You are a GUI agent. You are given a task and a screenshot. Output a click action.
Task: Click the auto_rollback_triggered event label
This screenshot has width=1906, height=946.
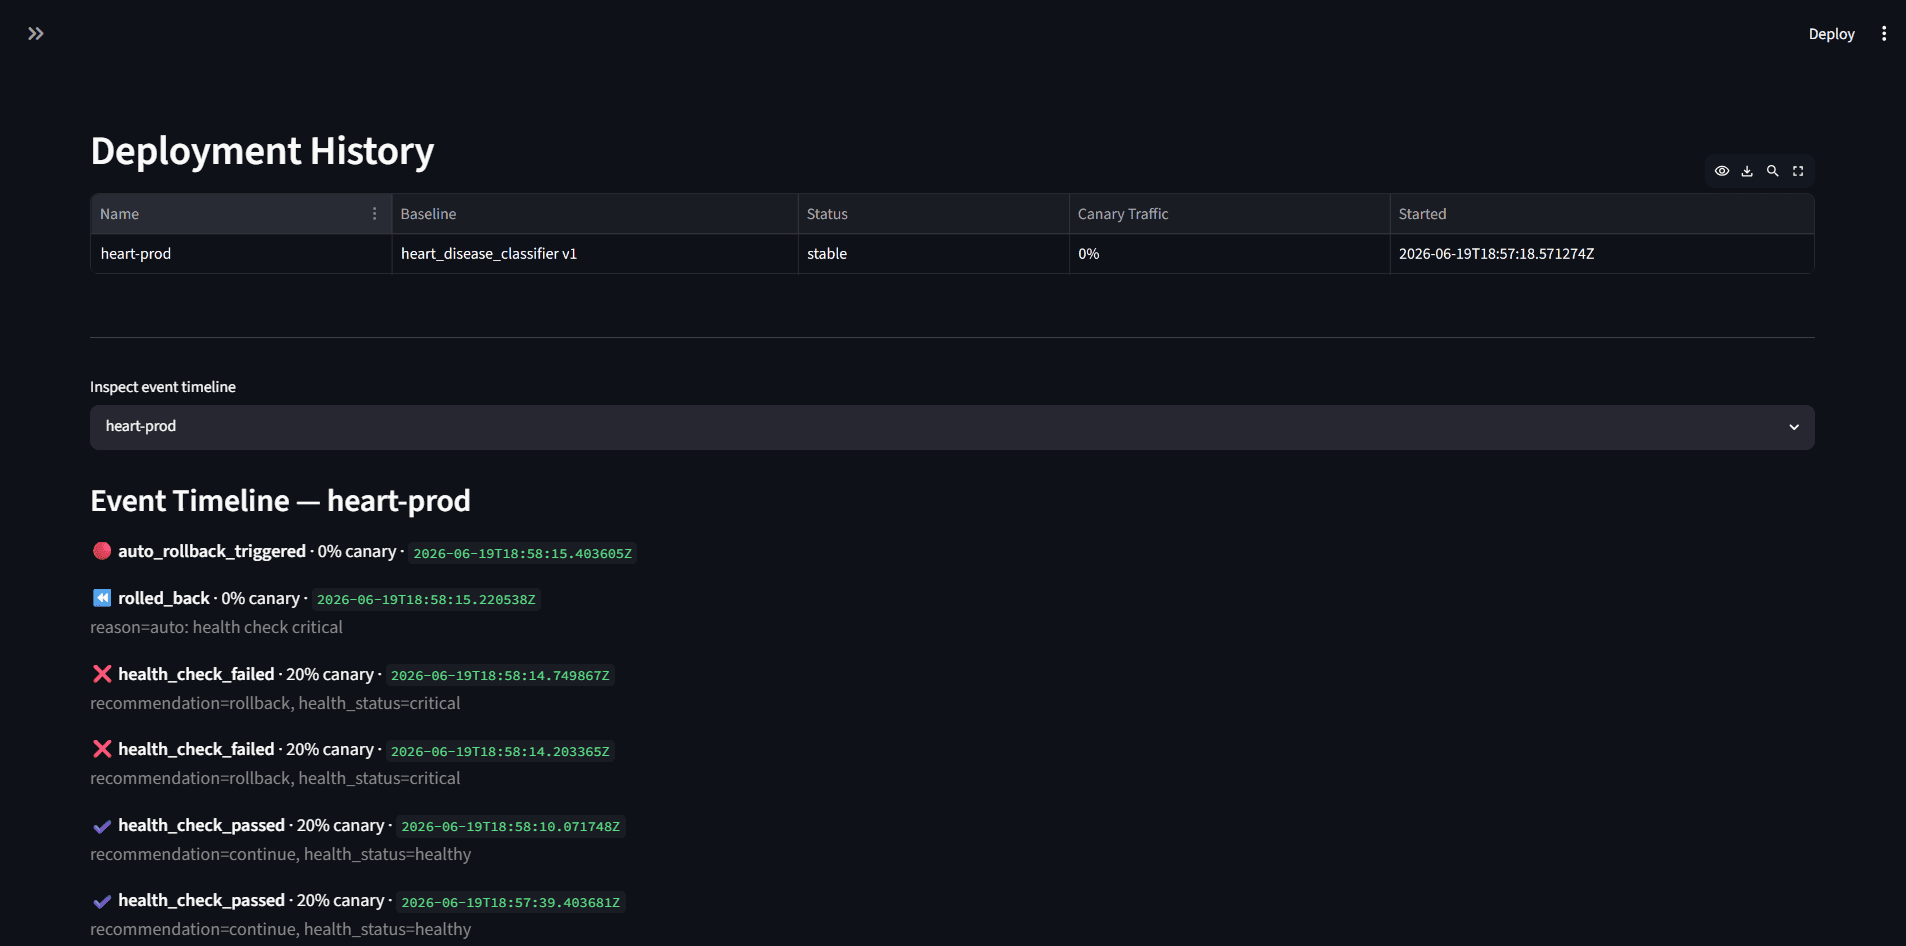[212, 551]
